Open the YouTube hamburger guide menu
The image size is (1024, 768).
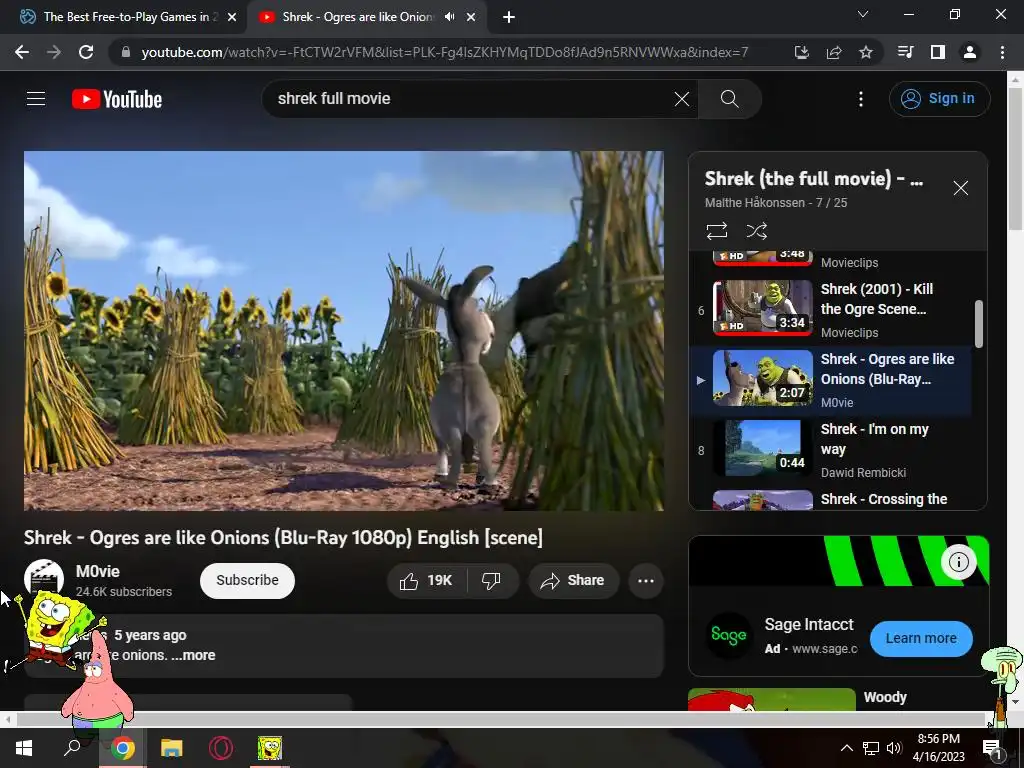36,99
